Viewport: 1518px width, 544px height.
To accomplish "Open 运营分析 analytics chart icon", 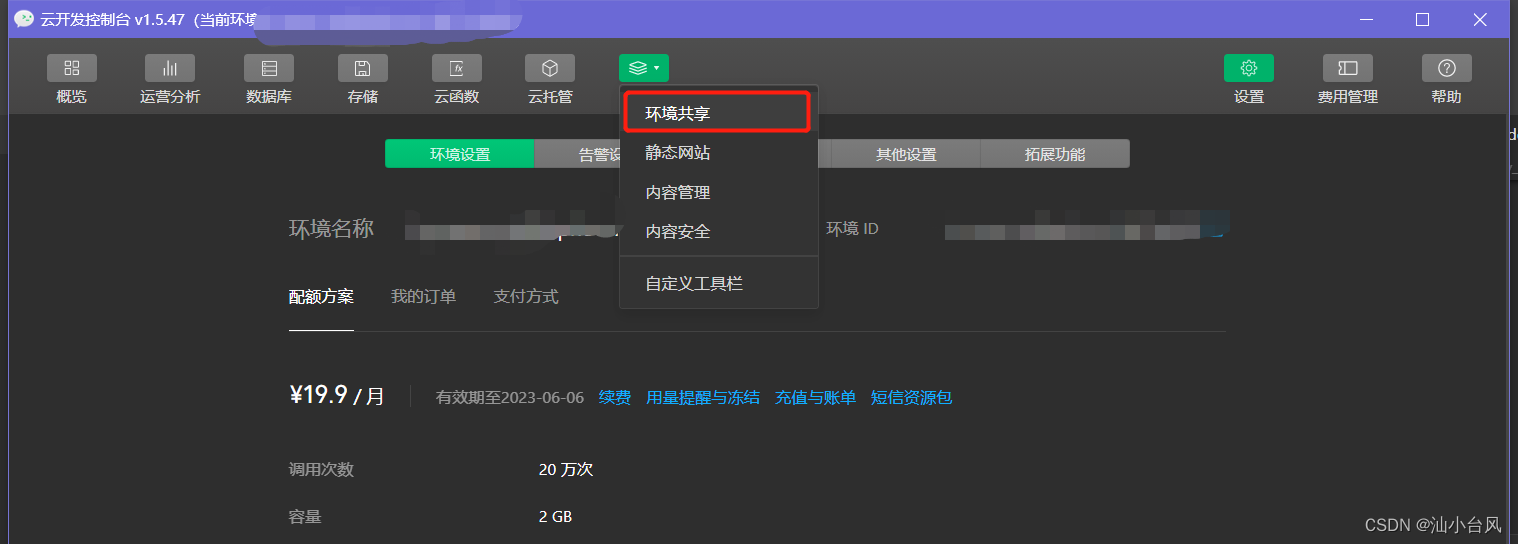I will click(170, 68).
